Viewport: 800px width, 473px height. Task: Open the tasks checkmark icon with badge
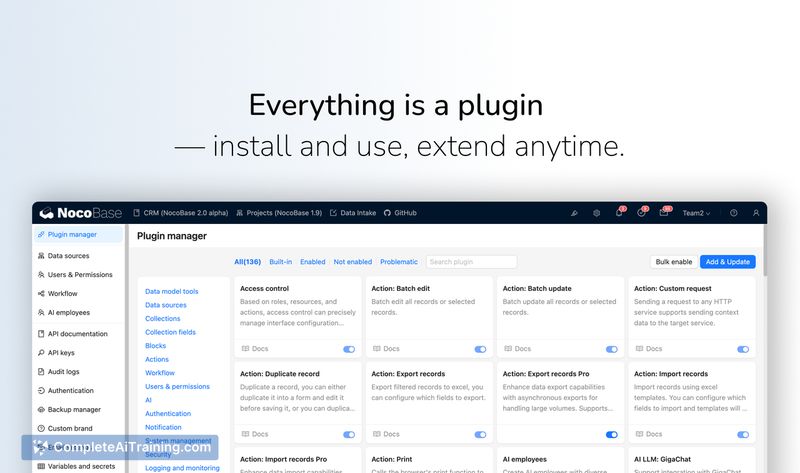pos(641,213)
